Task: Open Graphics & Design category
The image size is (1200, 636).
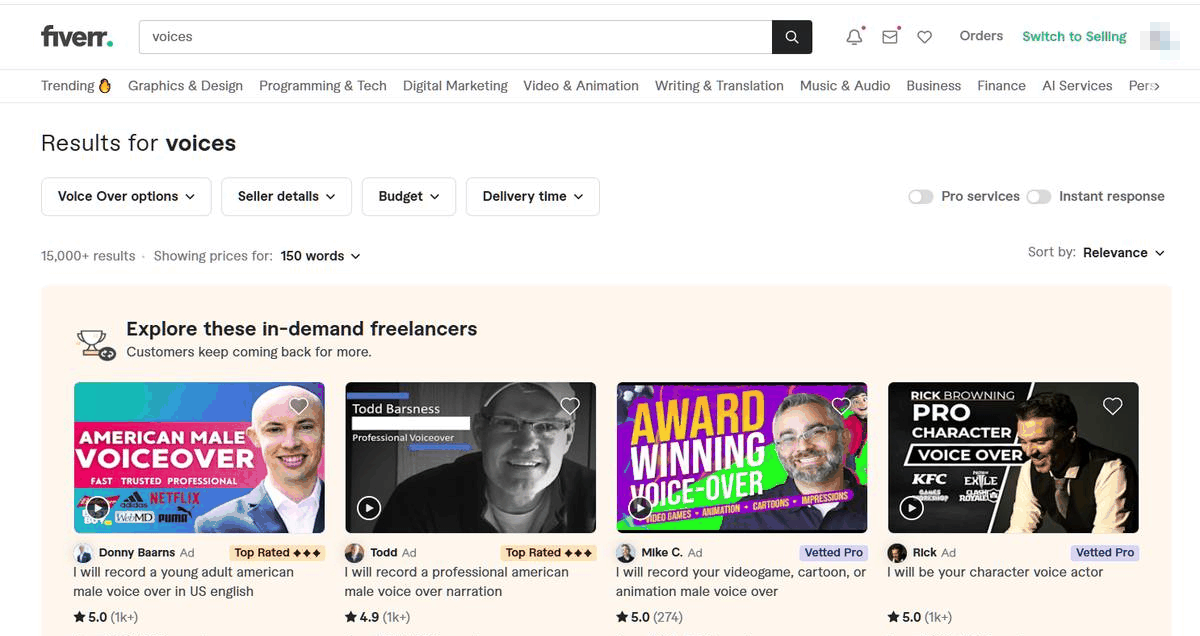Action: tap(185, 86)
